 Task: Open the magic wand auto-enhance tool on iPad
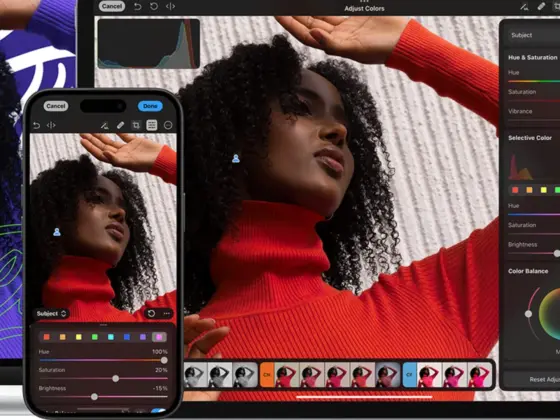524,6
